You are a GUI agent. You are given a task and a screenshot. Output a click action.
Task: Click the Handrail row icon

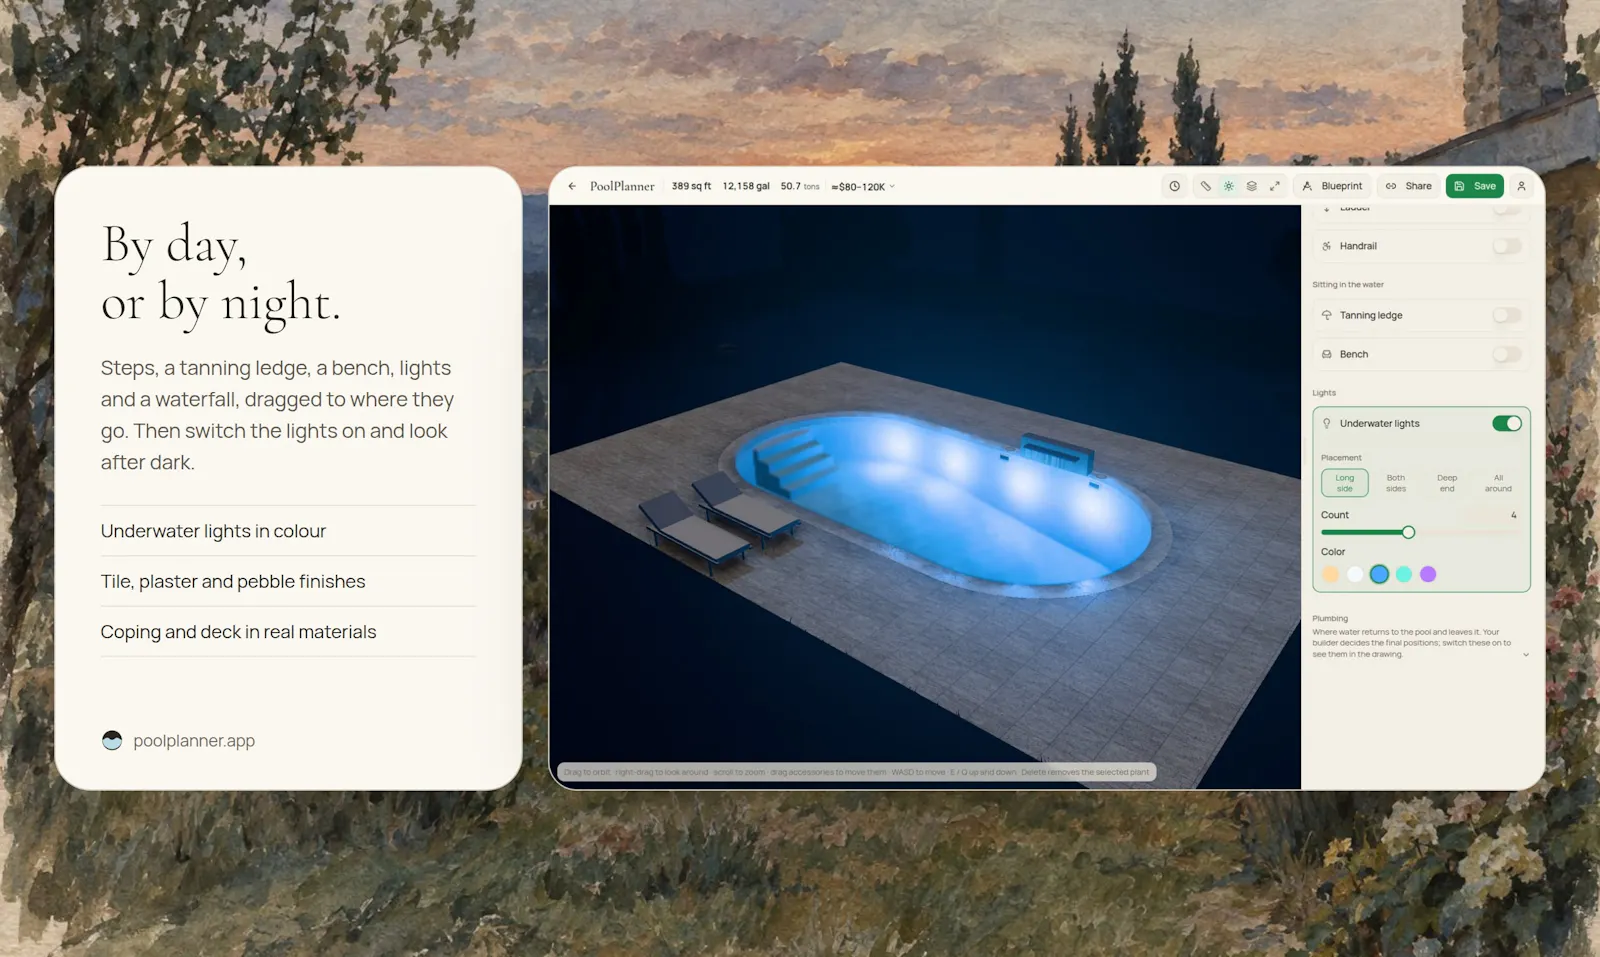[x=1327, y=246]
